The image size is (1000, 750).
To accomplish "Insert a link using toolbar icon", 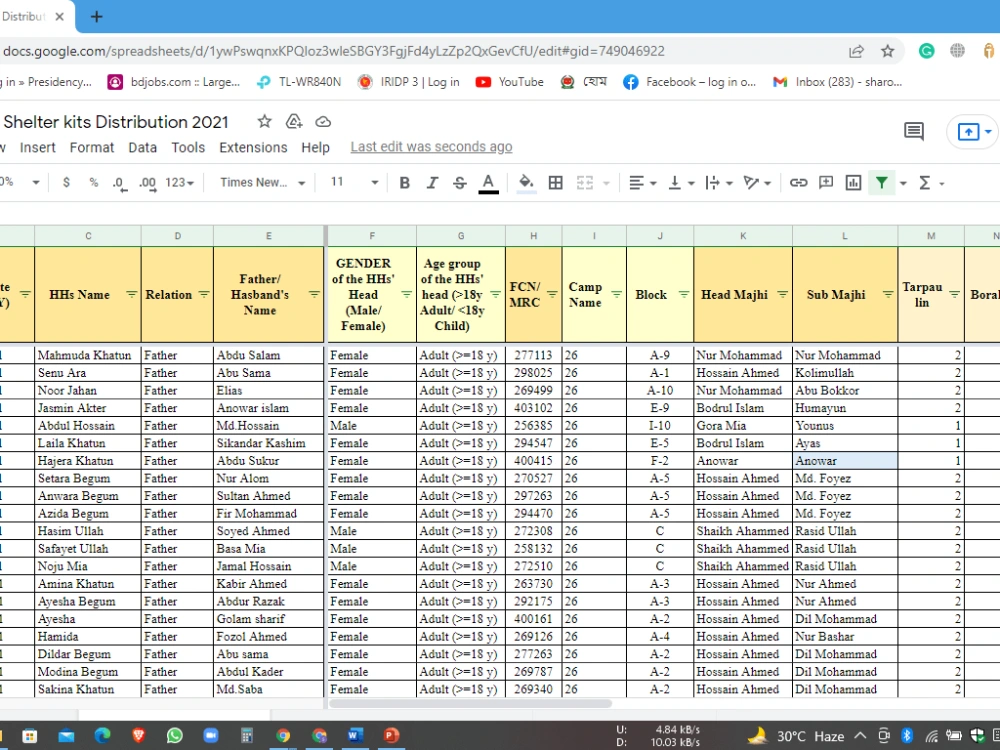I will pyautogui.click(x=798, y=183).
